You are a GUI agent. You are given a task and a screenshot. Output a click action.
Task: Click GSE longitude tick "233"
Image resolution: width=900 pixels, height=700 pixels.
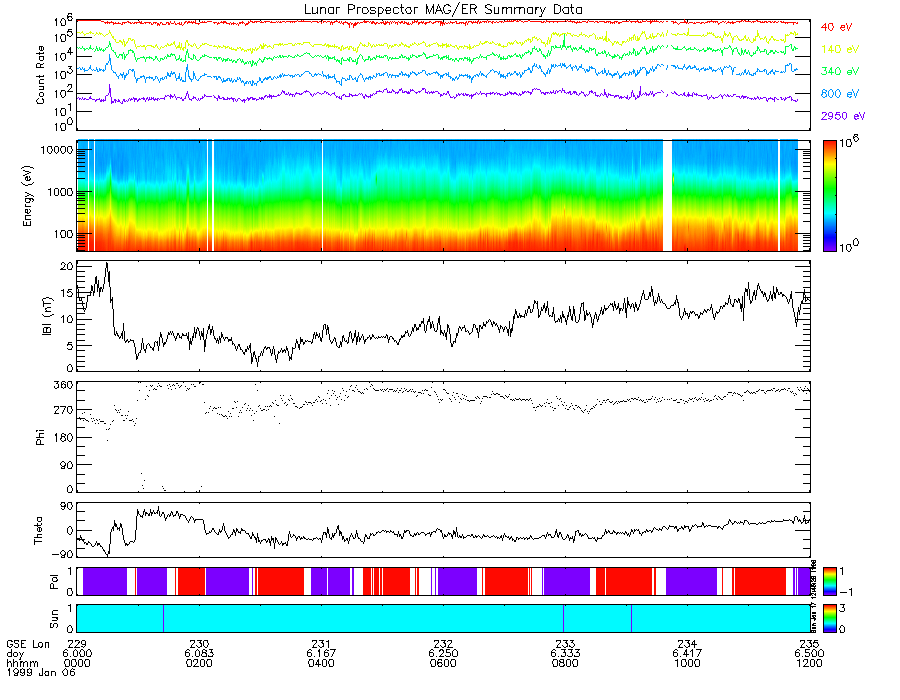(x=565, y=644)
